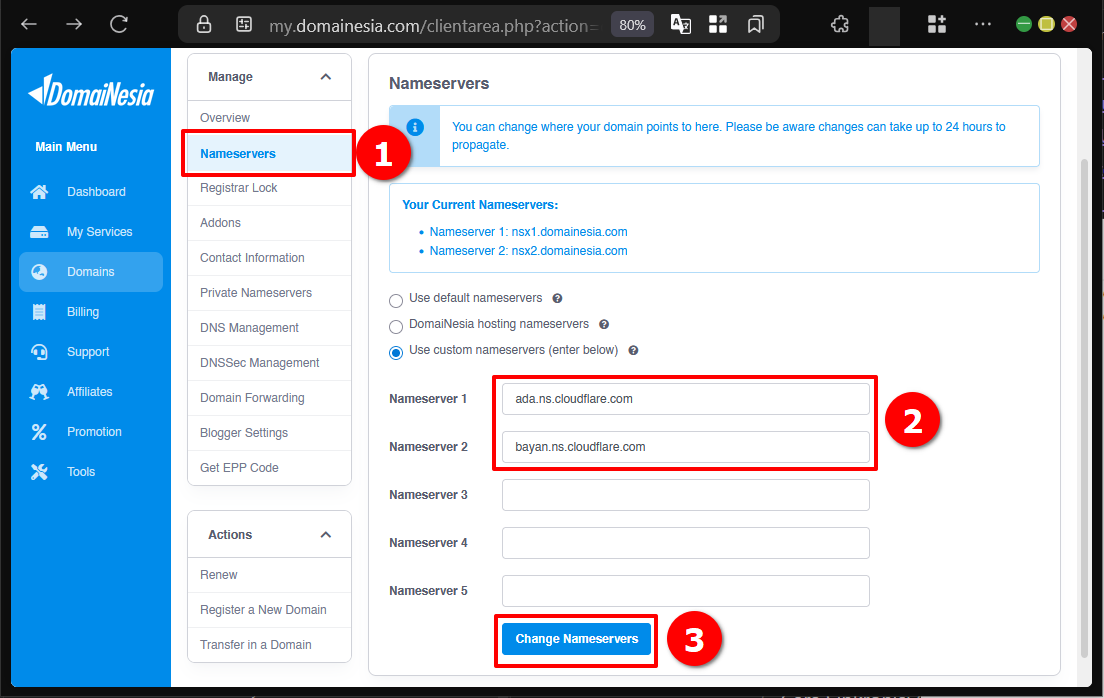Open Support in the sidebar

pos(91,351)
